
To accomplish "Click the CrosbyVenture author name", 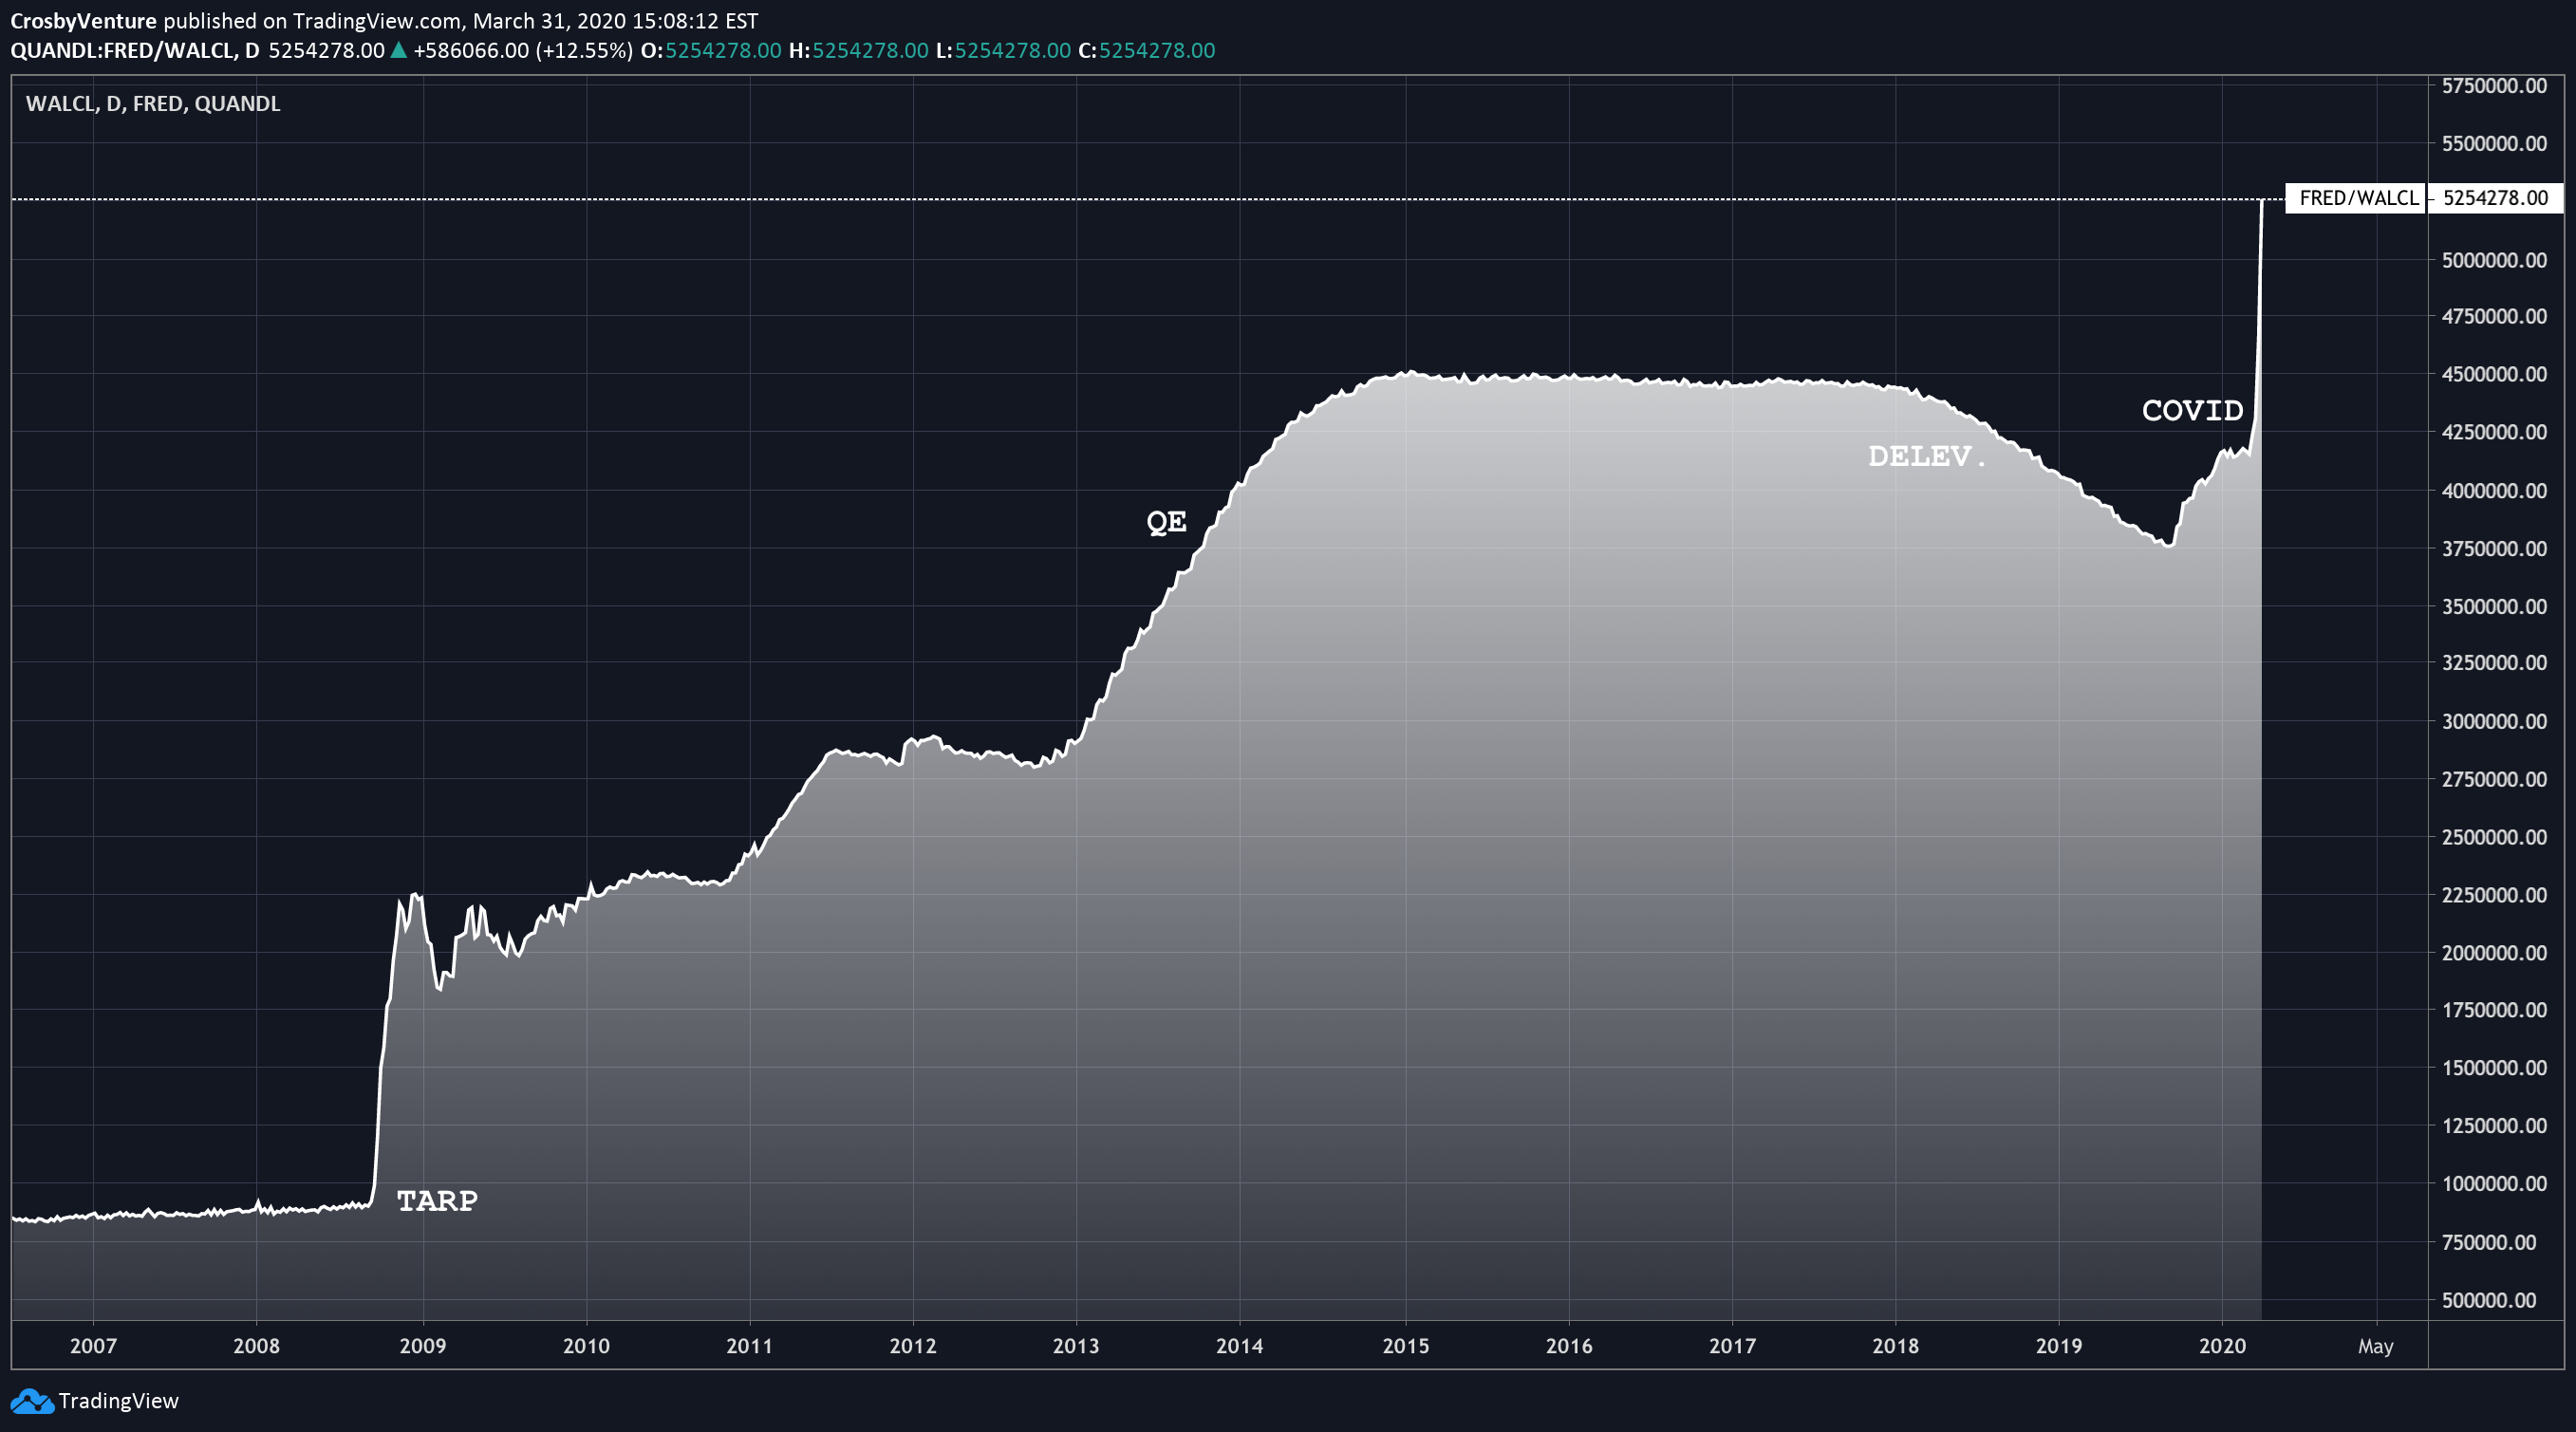I will (83, 21).
